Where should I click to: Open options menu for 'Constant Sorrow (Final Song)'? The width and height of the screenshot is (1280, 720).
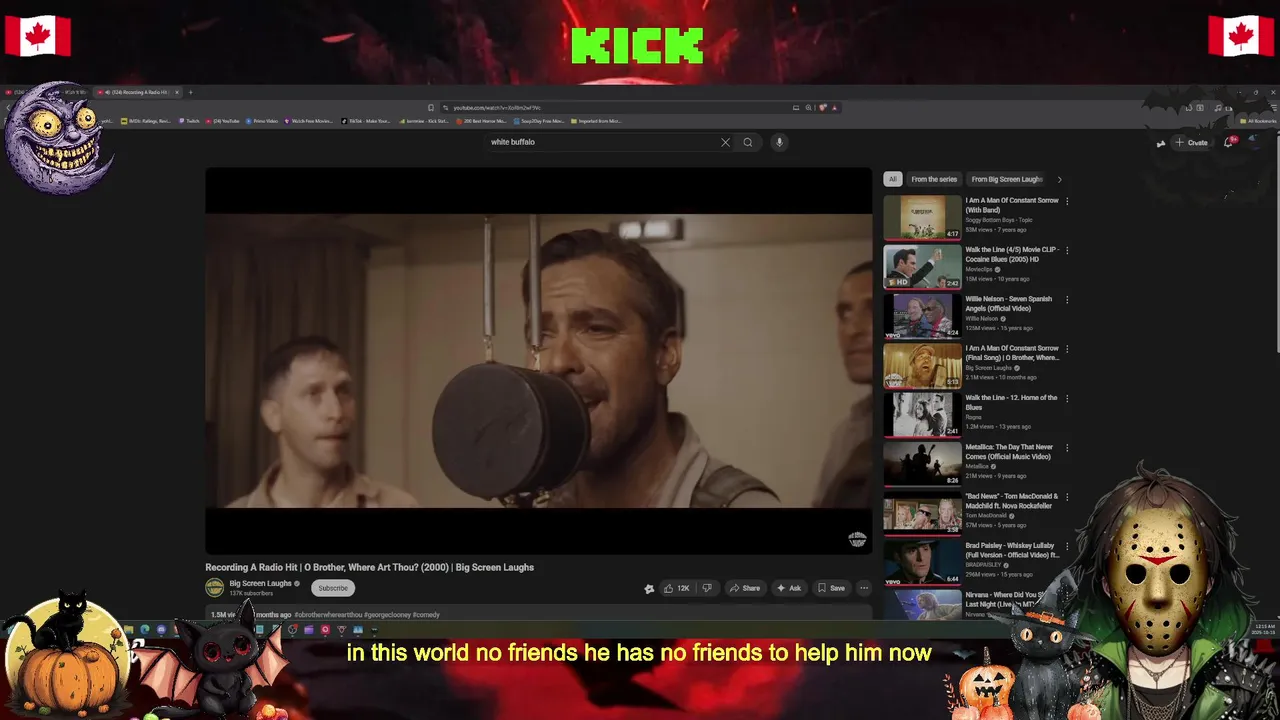(1067, 349)
